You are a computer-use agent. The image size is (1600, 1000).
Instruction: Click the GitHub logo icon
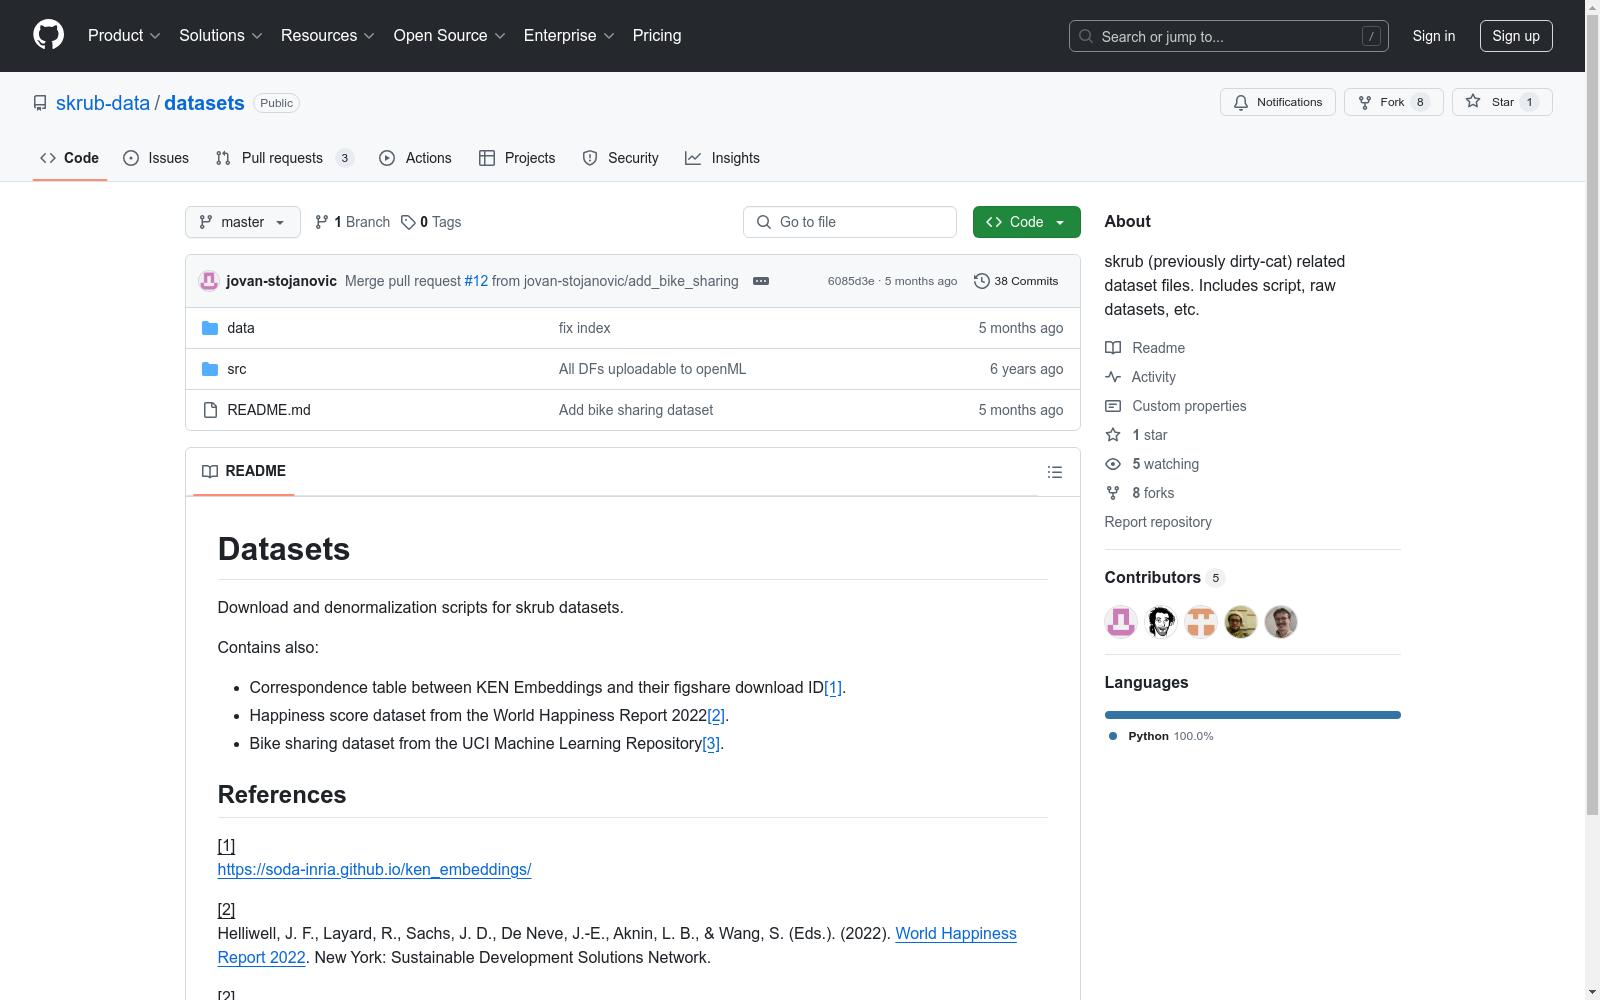point(48,35)
